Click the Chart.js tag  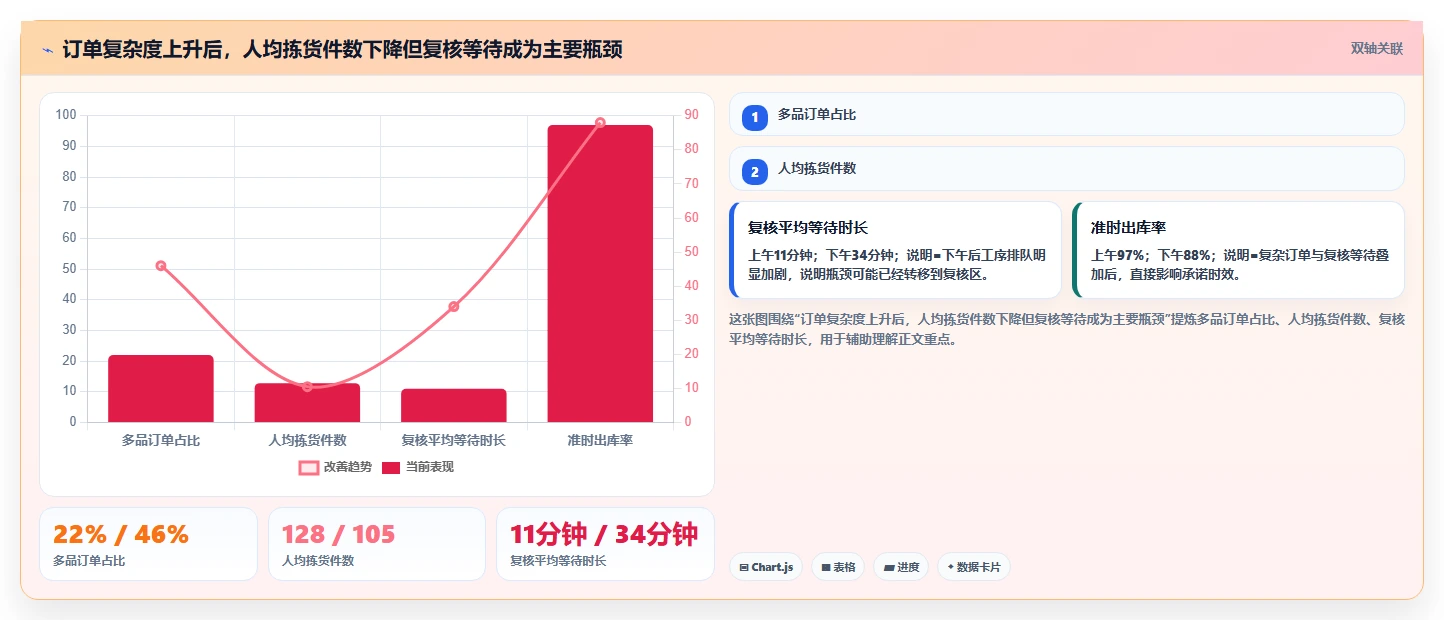click(x=766, y=567)
